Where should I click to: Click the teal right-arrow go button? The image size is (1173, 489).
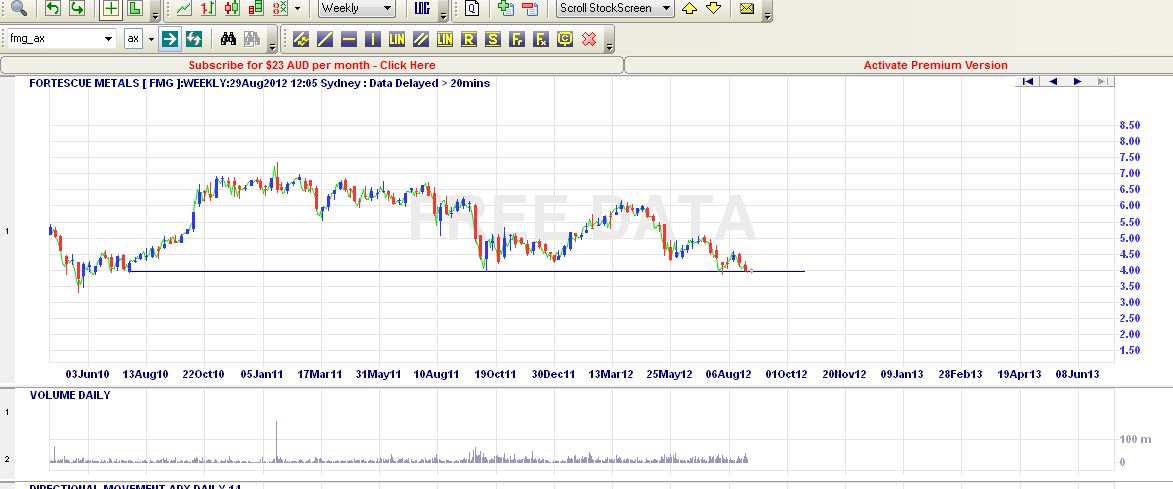click(170, 39)
